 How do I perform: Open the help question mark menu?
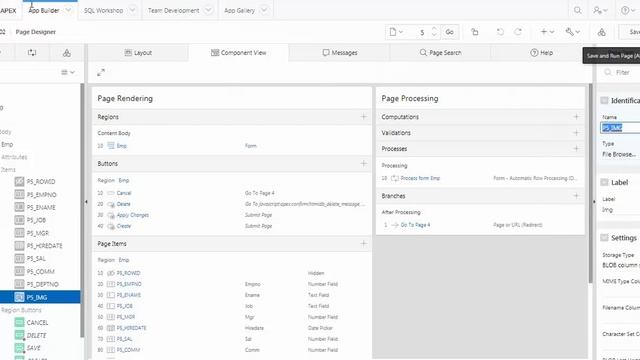coord(628,10)
